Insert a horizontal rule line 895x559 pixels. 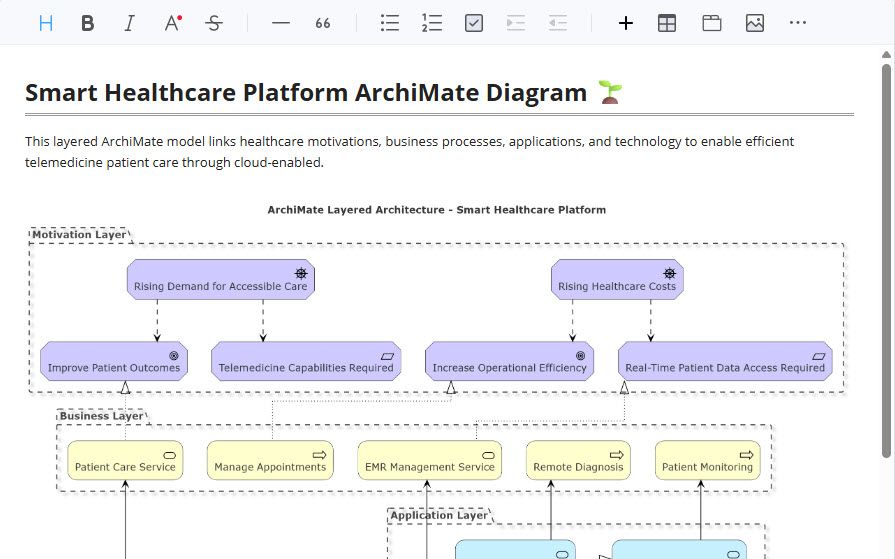click(x=281, y=23)
